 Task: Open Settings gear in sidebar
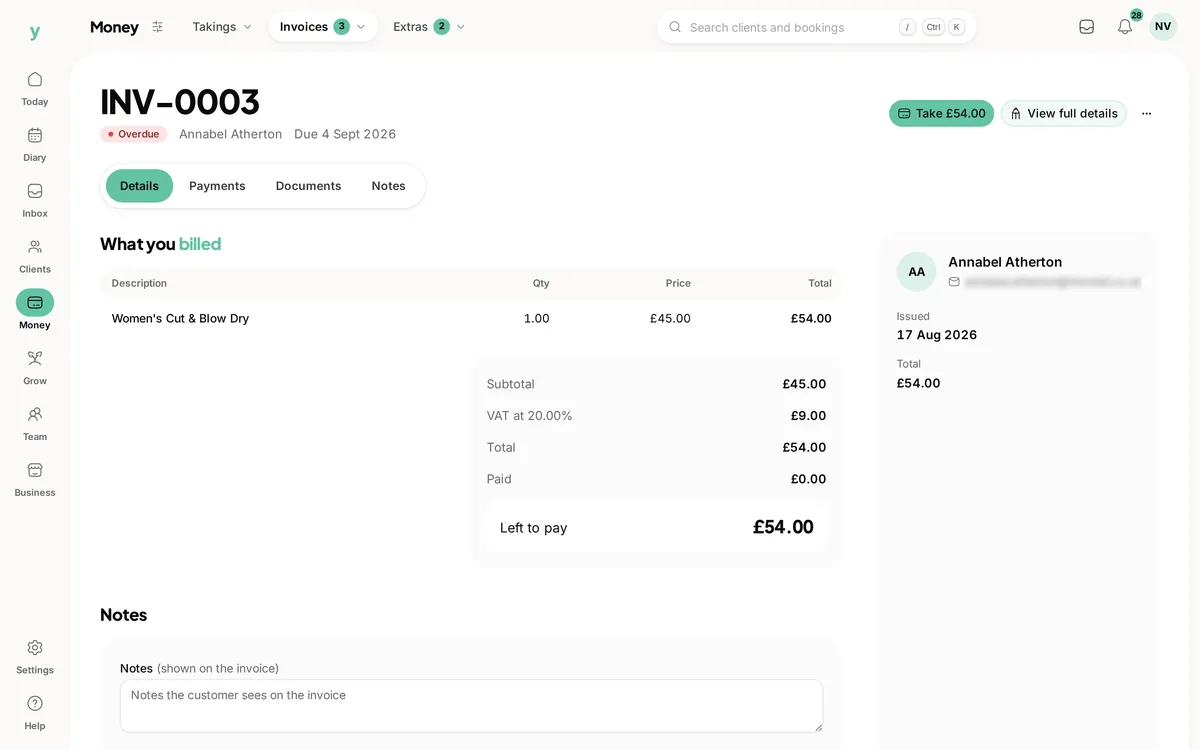click(x=35, y=647)
